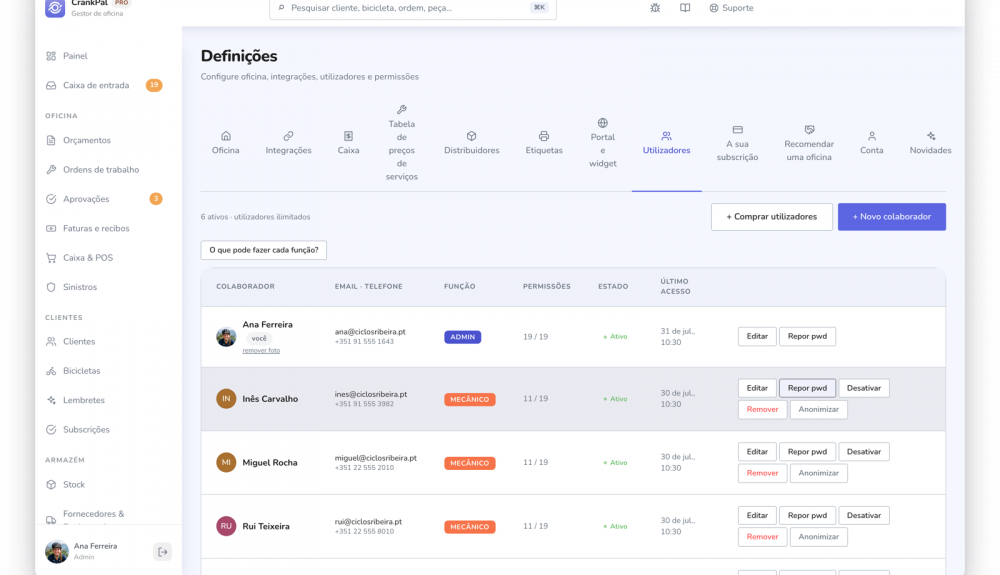
Task: Open Tabela de preços de serviços tab
Action: (402, 143)
